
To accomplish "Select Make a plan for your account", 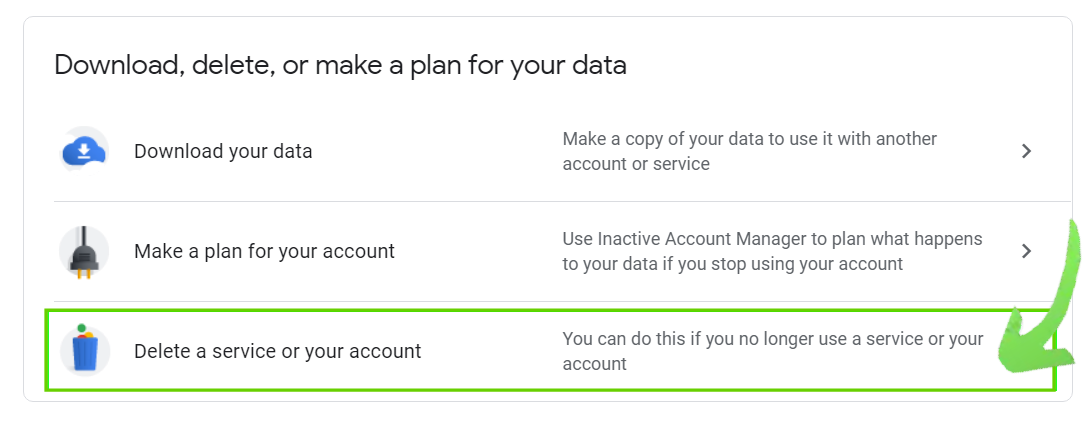I will (x=264, y=251).
